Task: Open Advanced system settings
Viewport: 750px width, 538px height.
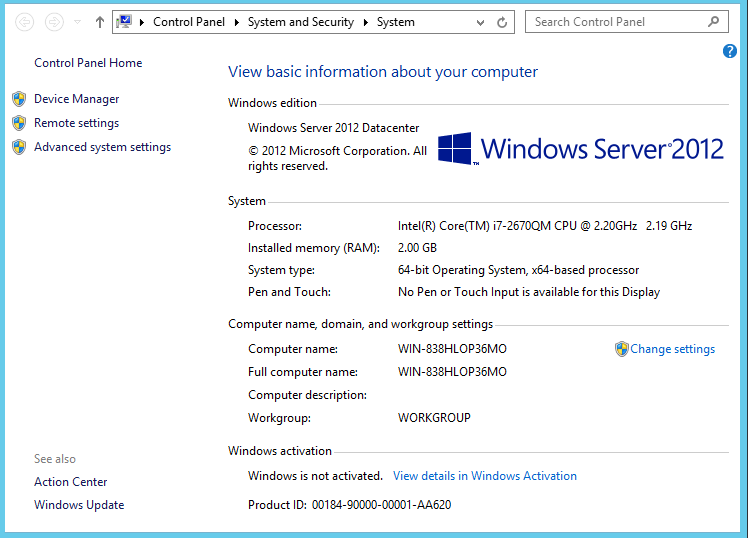Action: 102,147
